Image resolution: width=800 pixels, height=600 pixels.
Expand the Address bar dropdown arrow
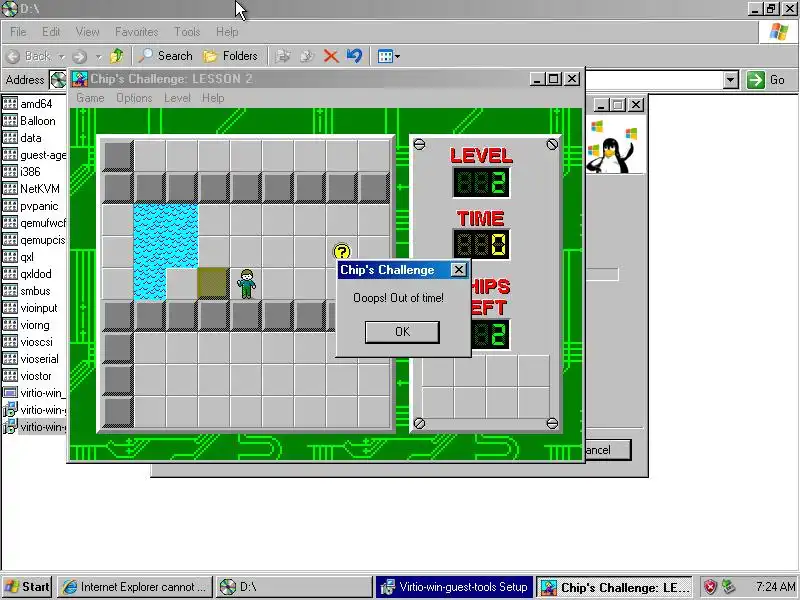tap(731, 80)
